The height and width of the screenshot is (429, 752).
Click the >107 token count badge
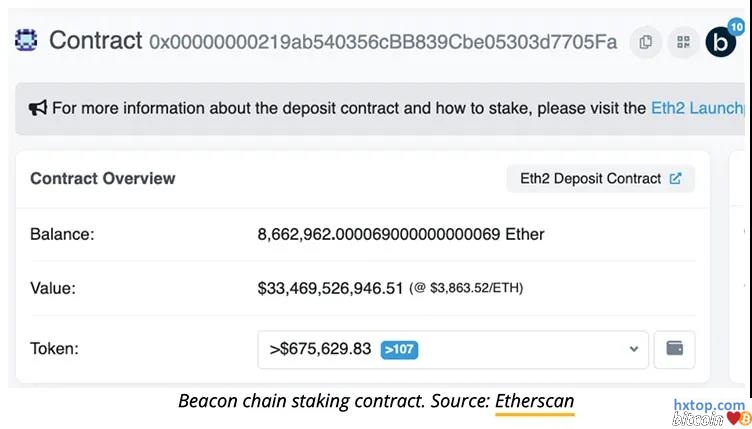click(399, 349)
